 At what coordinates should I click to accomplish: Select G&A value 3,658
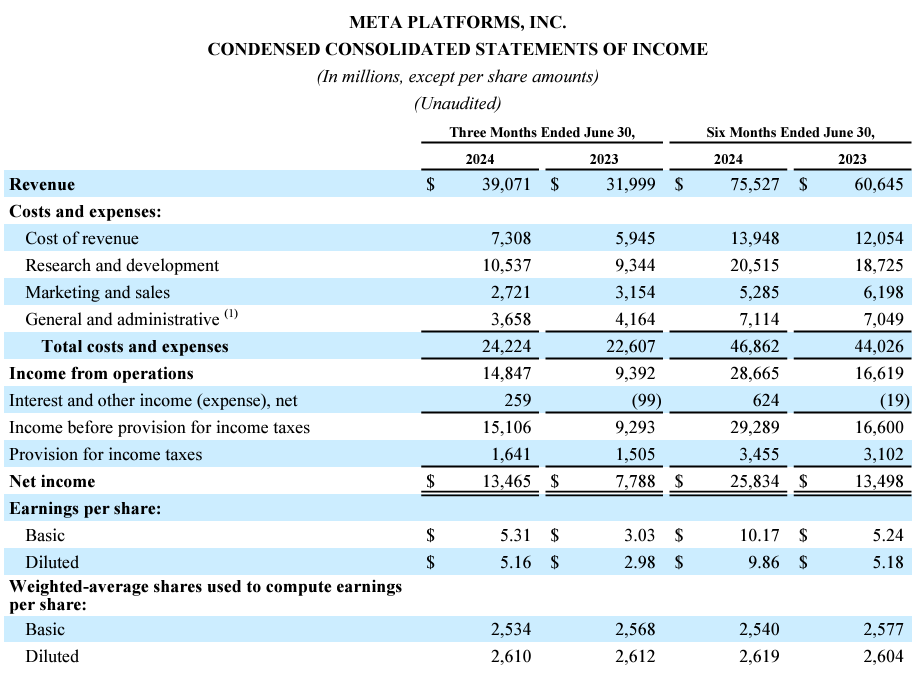511,319
